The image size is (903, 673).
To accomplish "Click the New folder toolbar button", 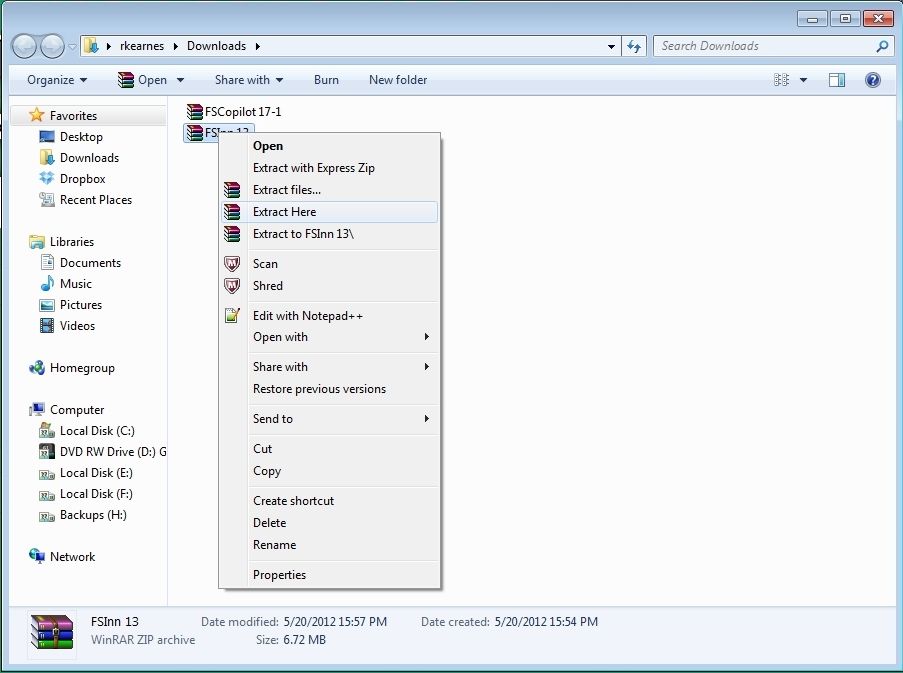I will pos(398,80).
